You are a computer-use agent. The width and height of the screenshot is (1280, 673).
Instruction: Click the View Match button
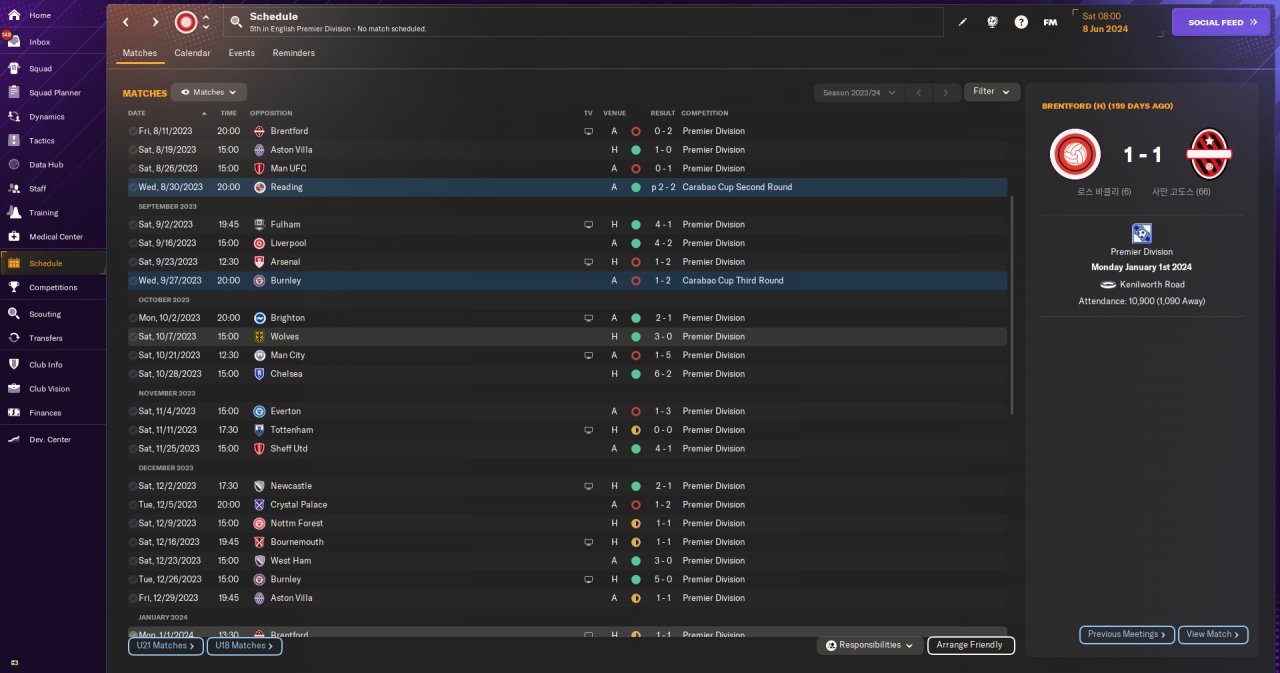pyautogui.click(x=1214, y=634)
